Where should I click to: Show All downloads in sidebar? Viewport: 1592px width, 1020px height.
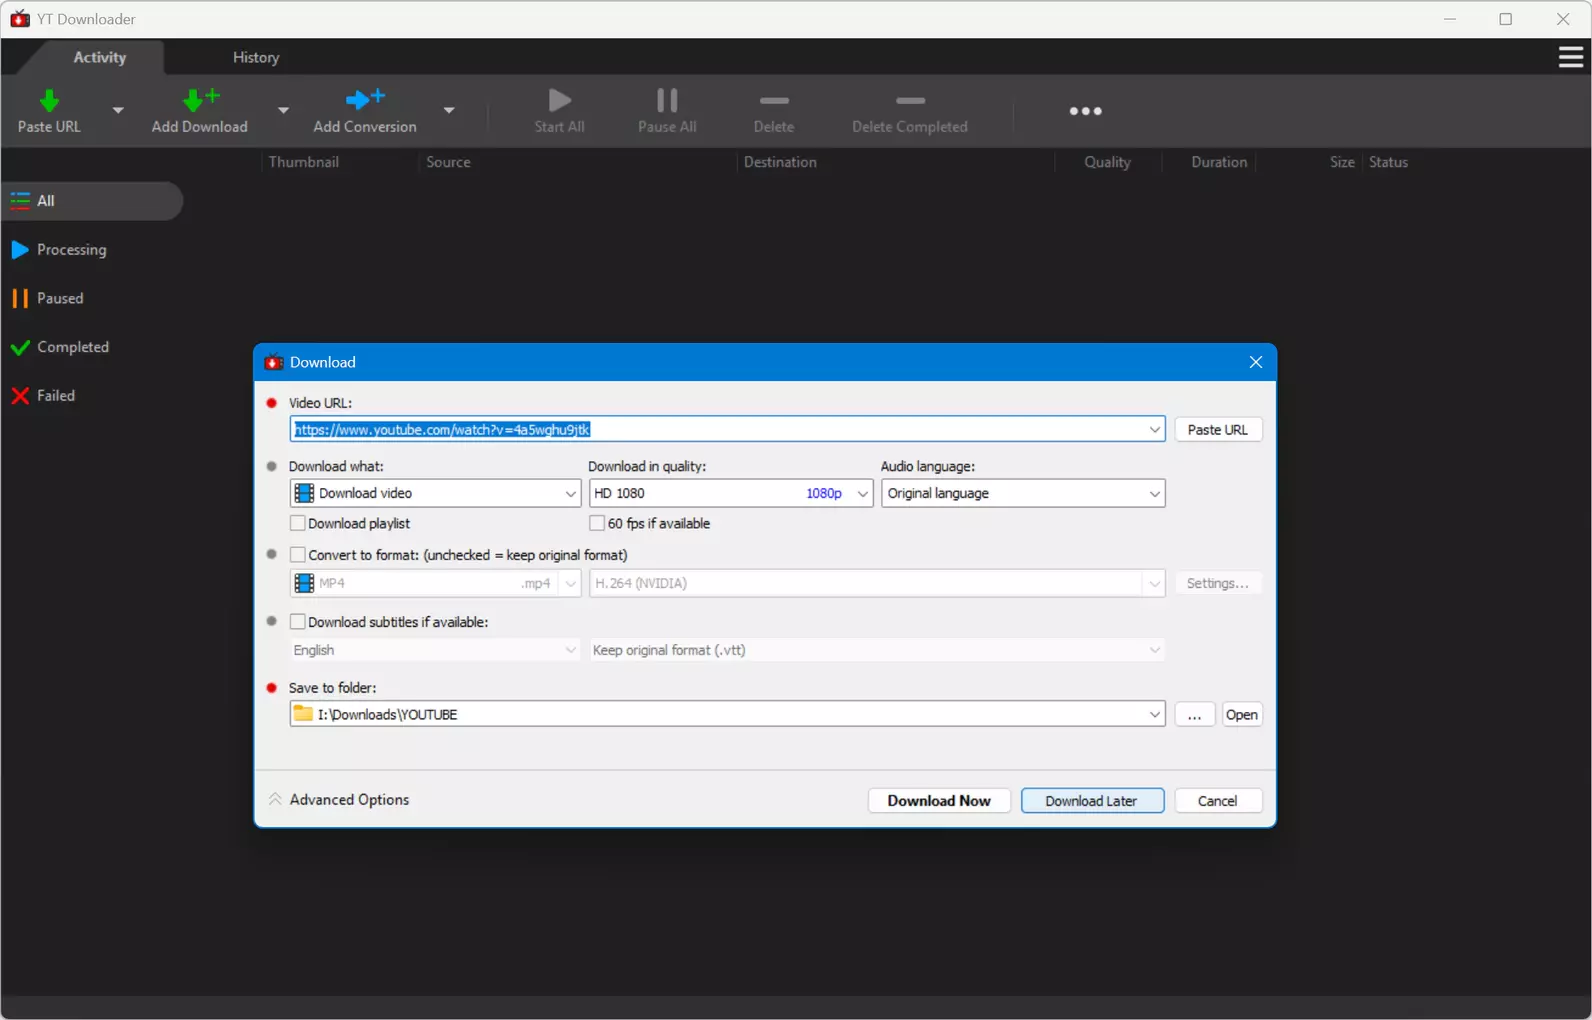click(92, 201)
